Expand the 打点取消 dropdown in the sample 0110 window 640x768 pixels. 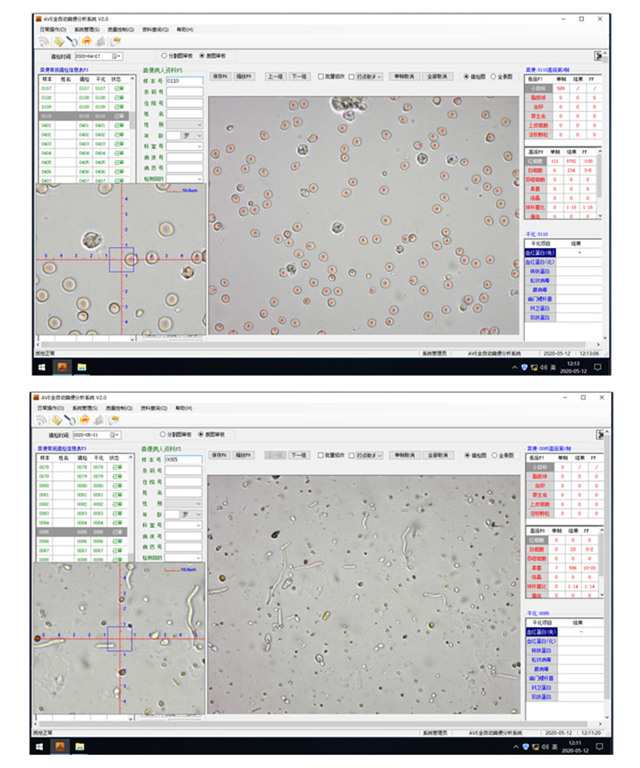click(379, 76)
